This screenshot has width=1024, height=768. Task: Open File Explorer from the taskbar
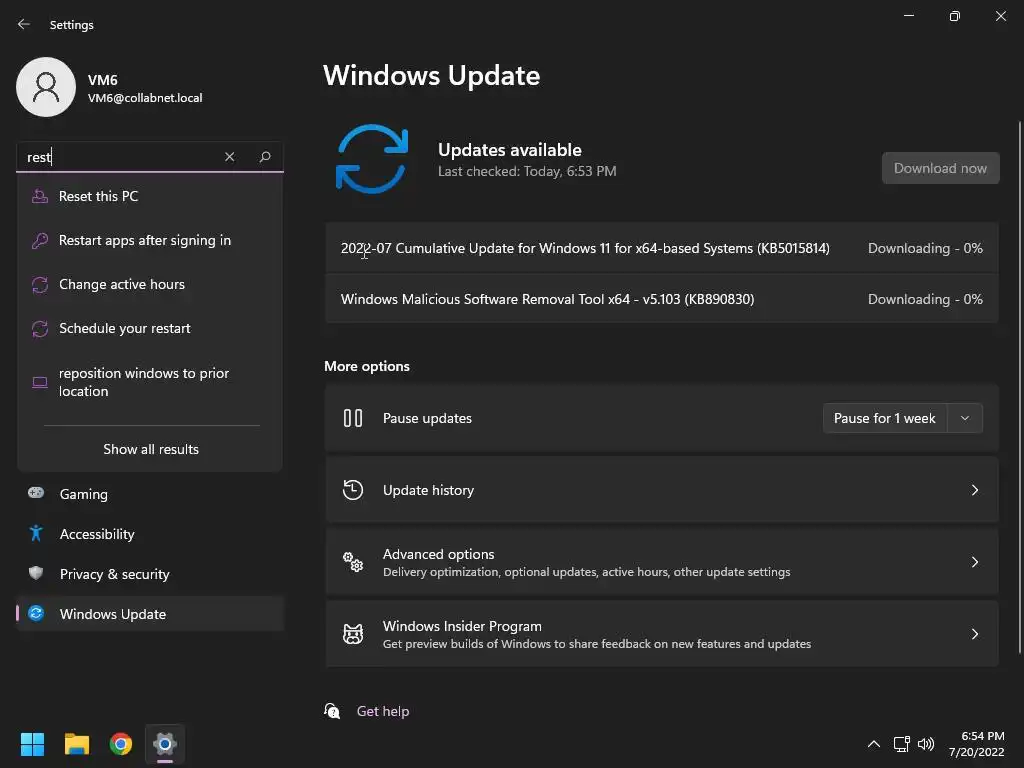pyautogui.click(x=76, y=744)
